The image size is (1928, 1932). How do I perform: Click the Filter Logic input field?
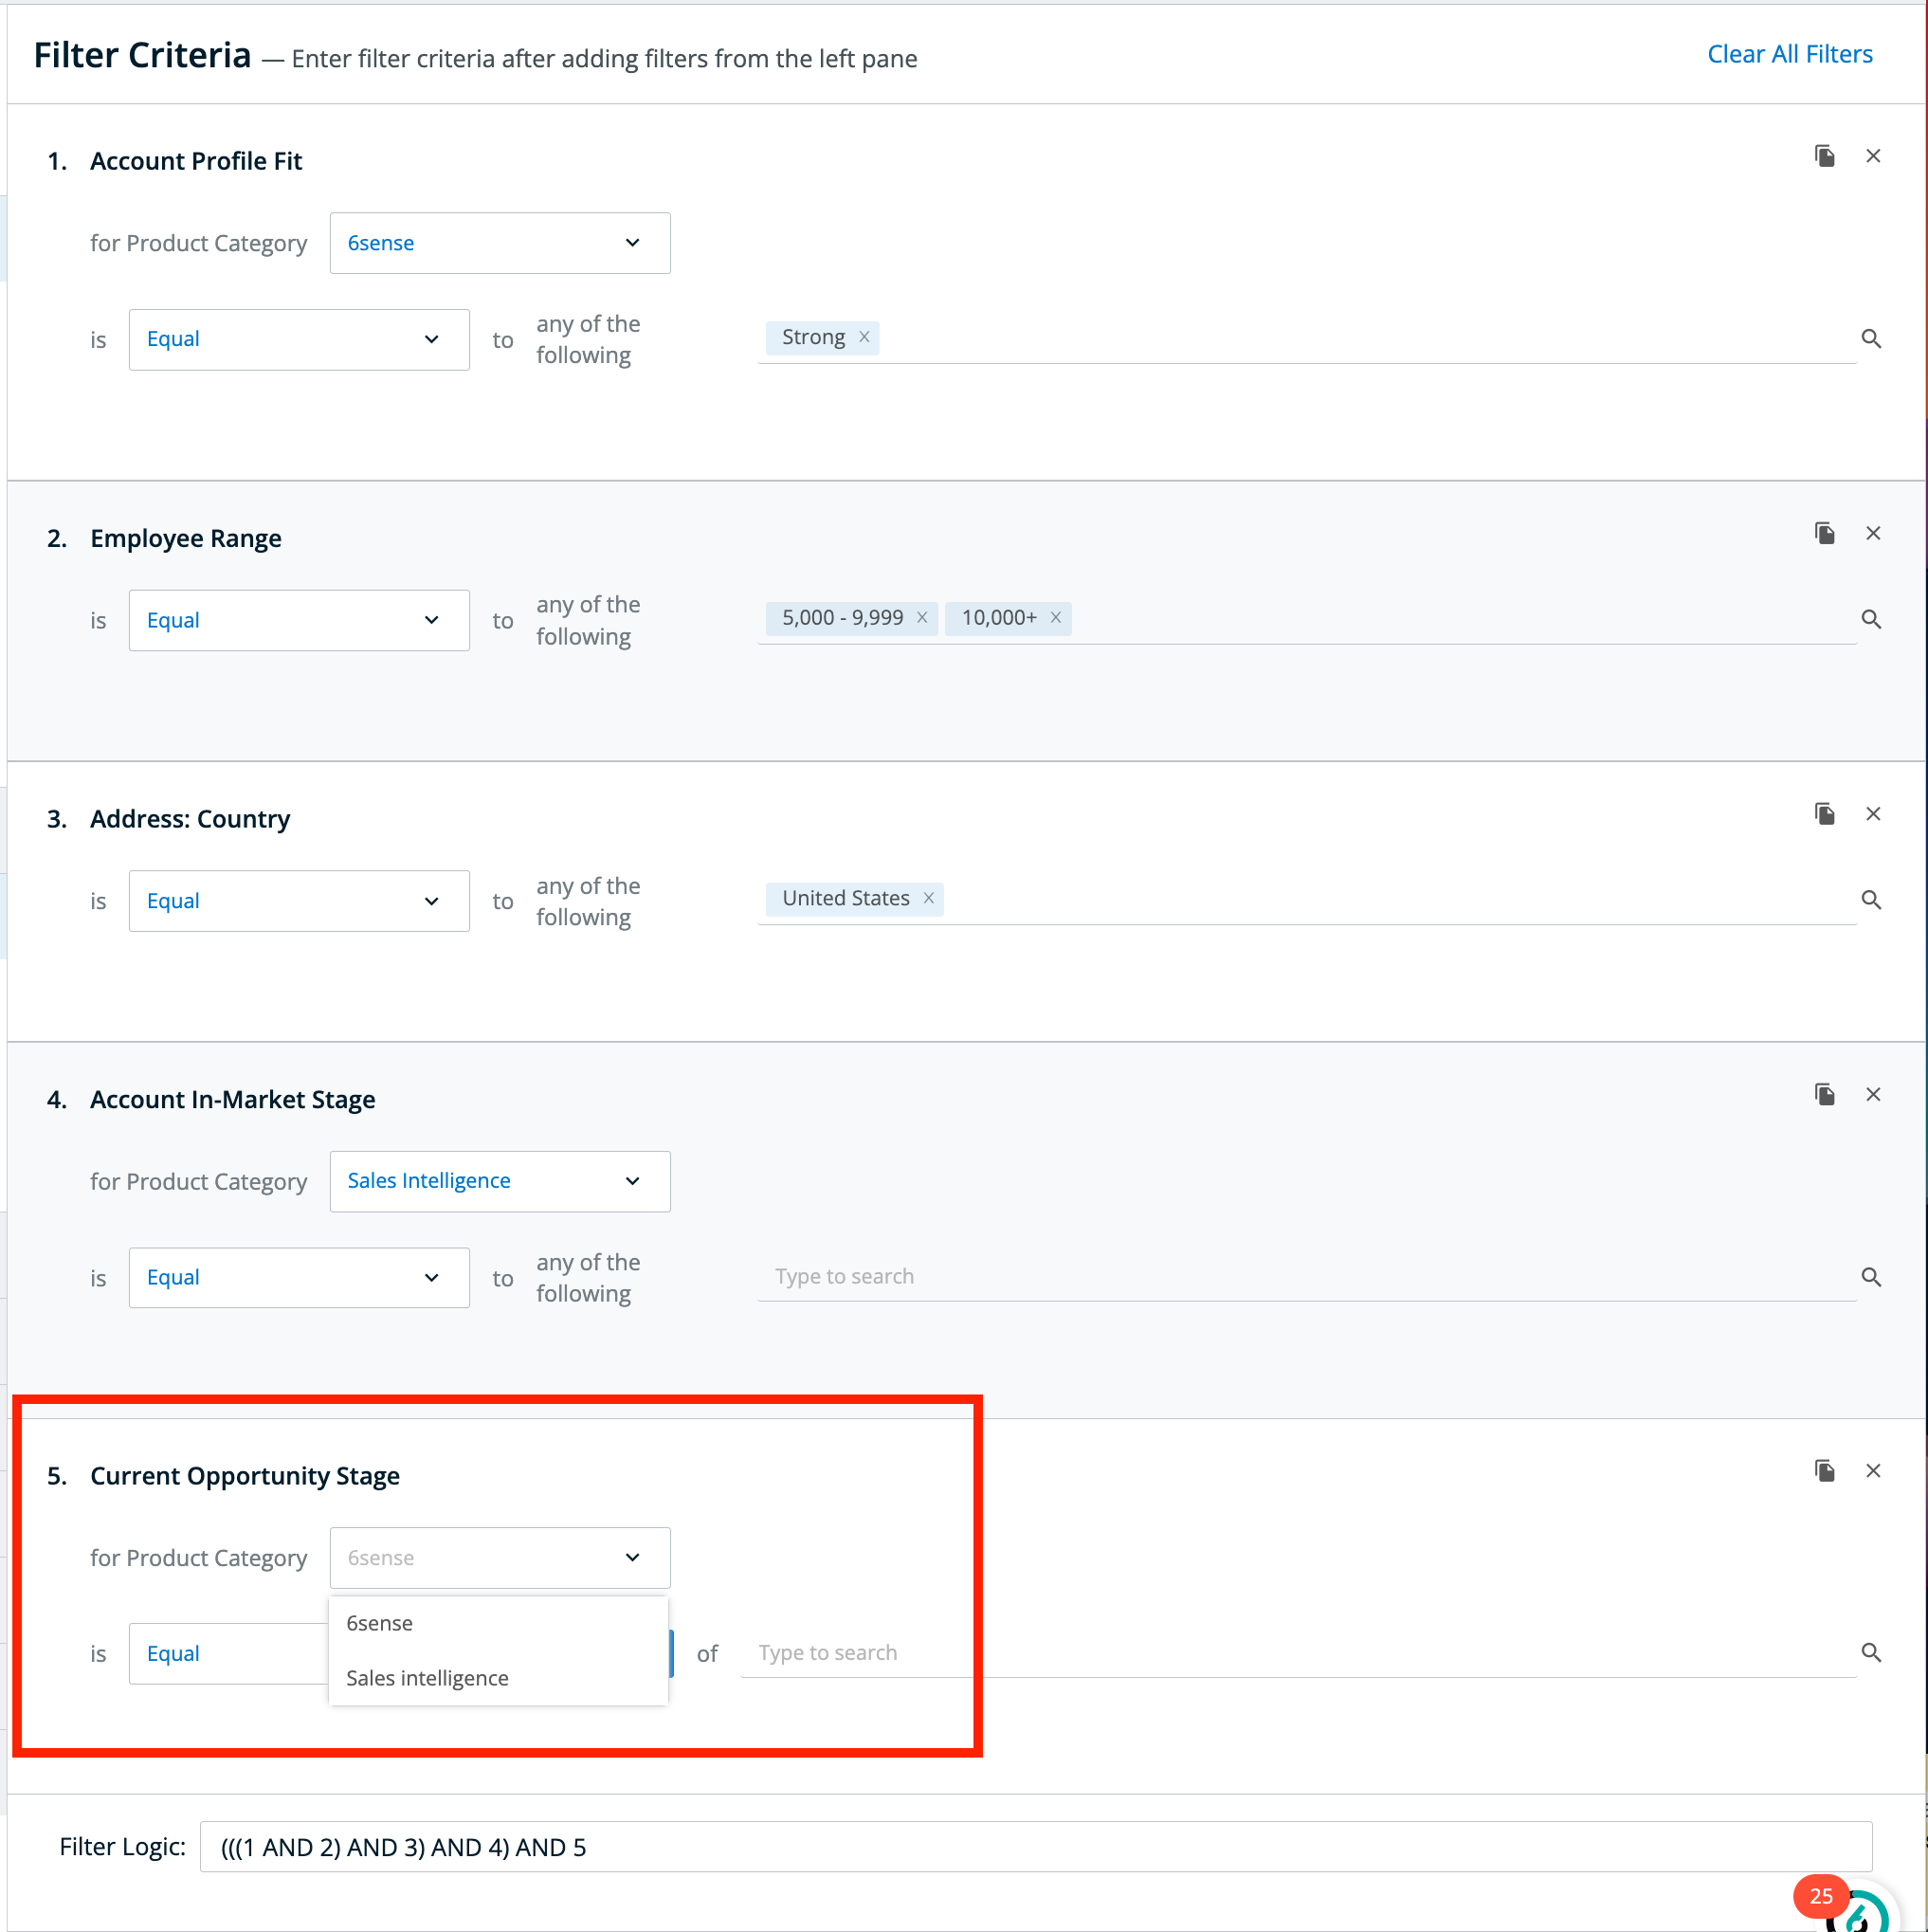(x=1035, y=1847)
